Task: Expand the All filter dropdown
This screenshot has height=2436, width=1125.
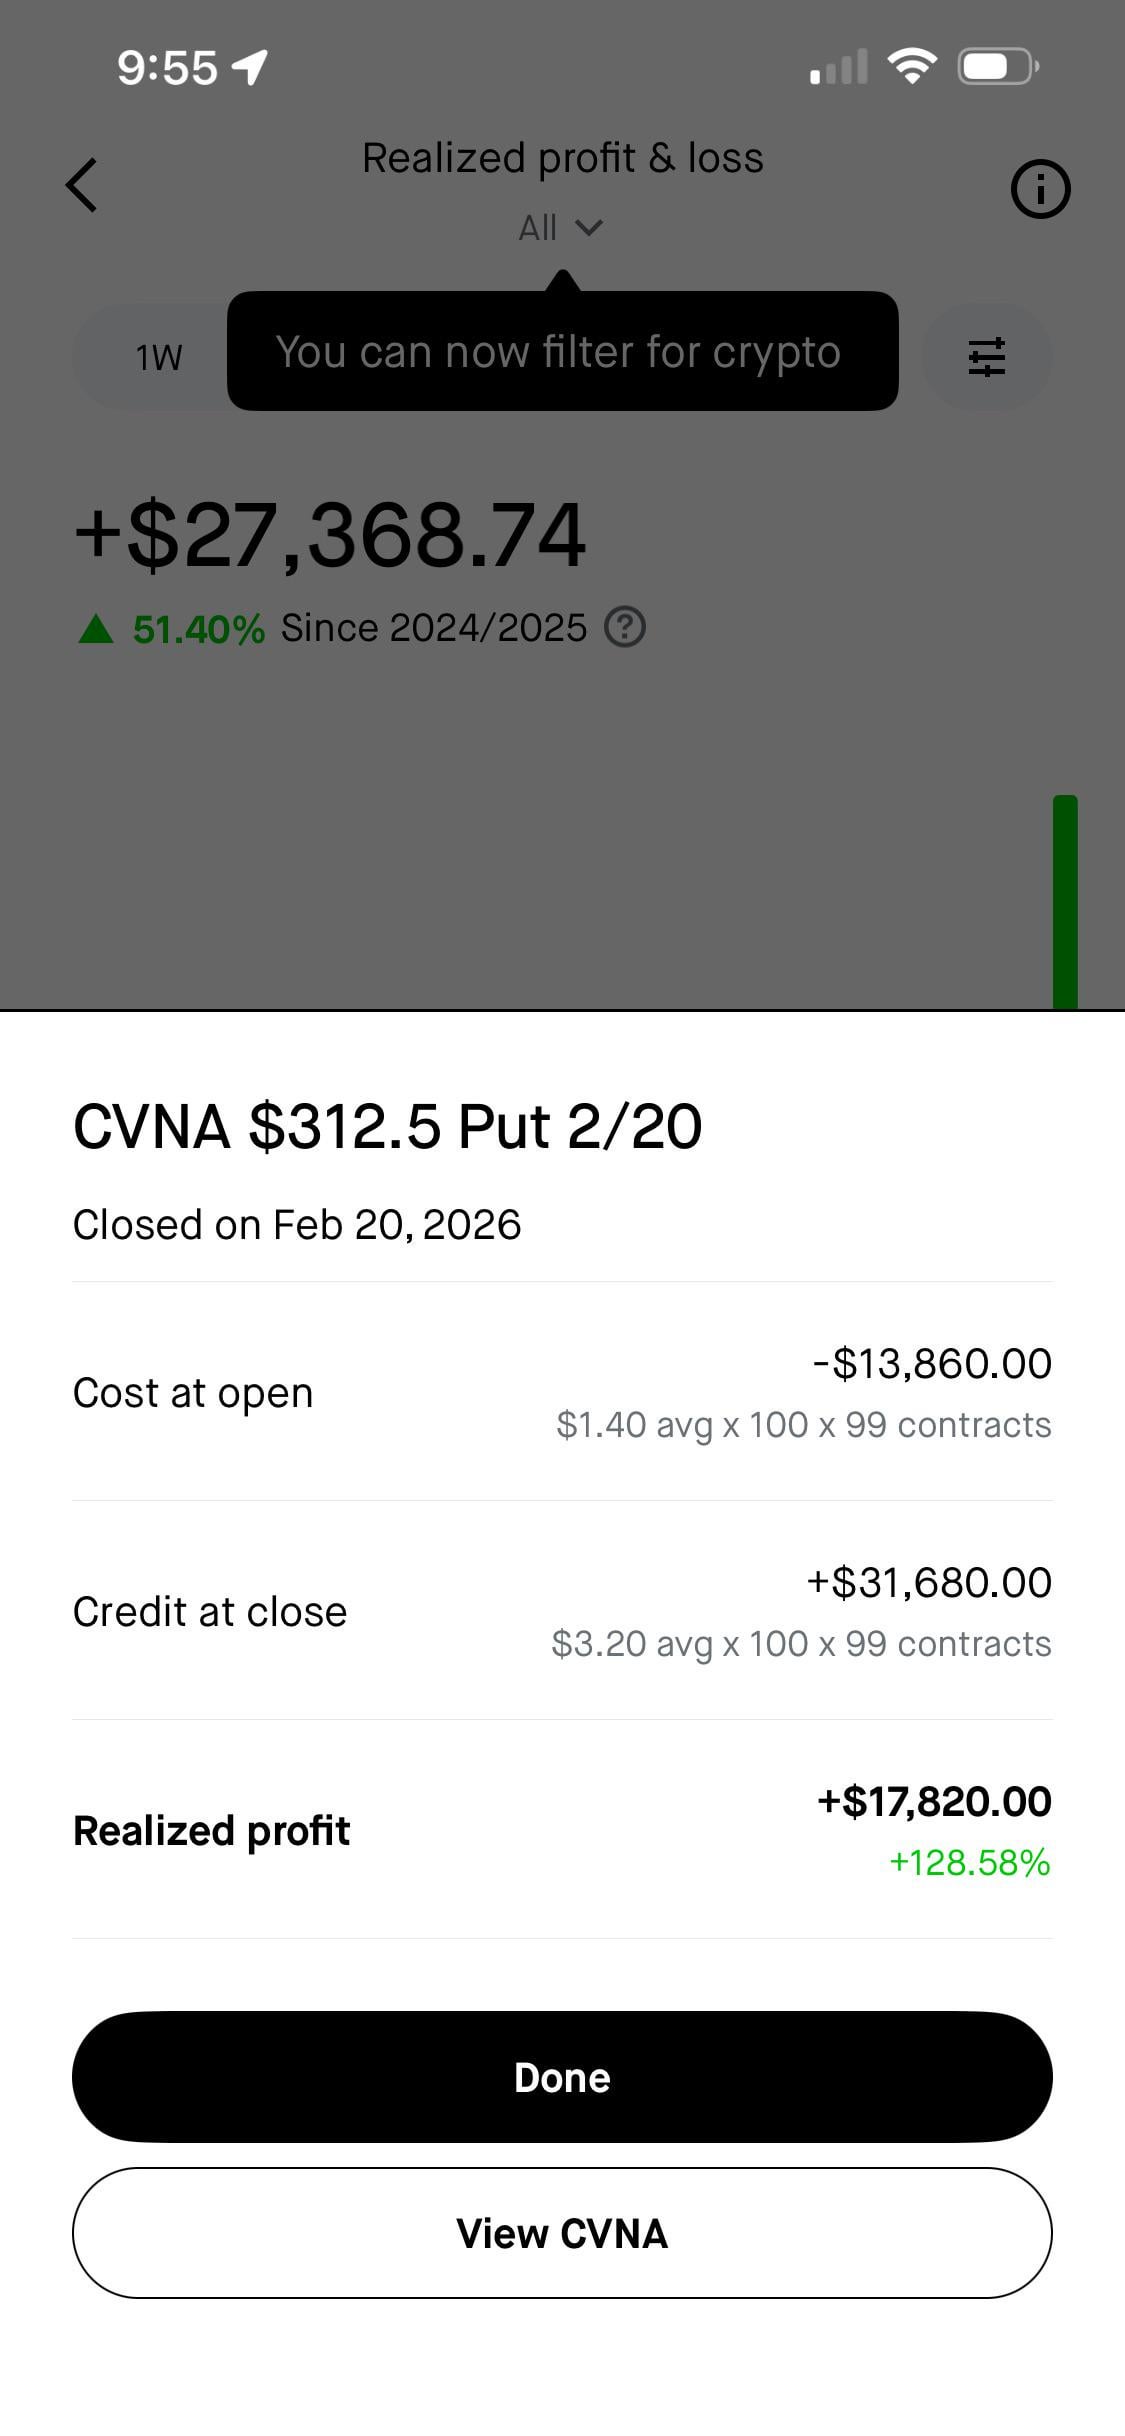Action: [561, 228]
